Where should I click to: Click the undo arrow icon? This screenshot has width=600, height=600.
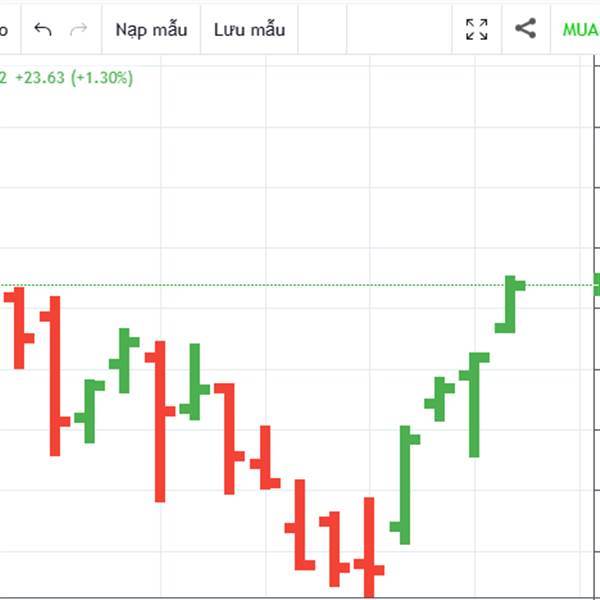[x=42, y=29]
